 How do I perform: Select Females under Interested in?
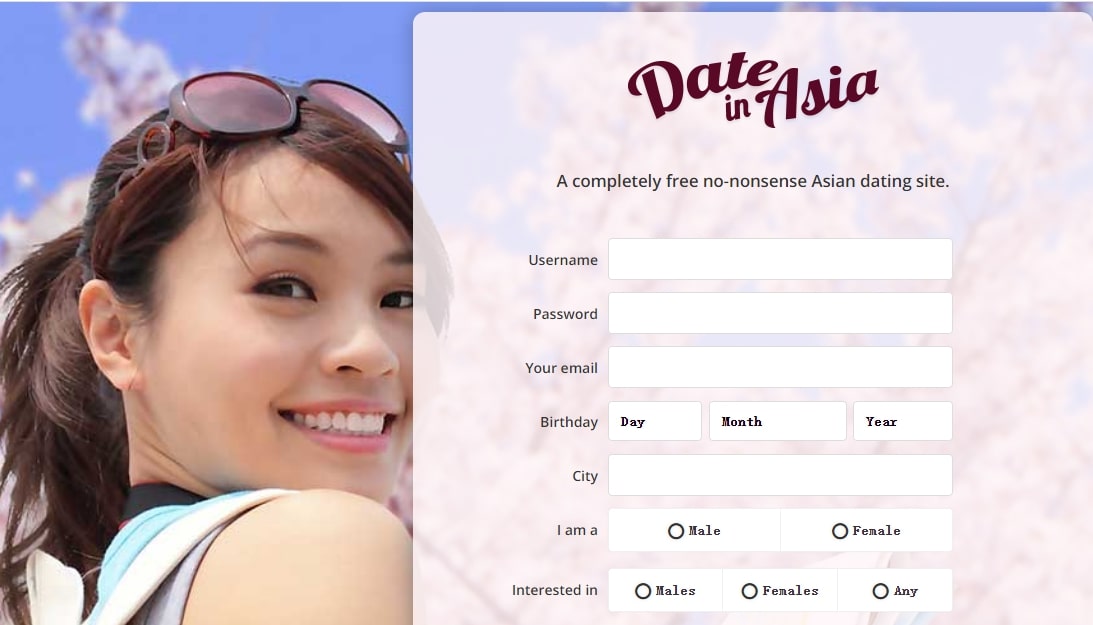tap(780, 591)
